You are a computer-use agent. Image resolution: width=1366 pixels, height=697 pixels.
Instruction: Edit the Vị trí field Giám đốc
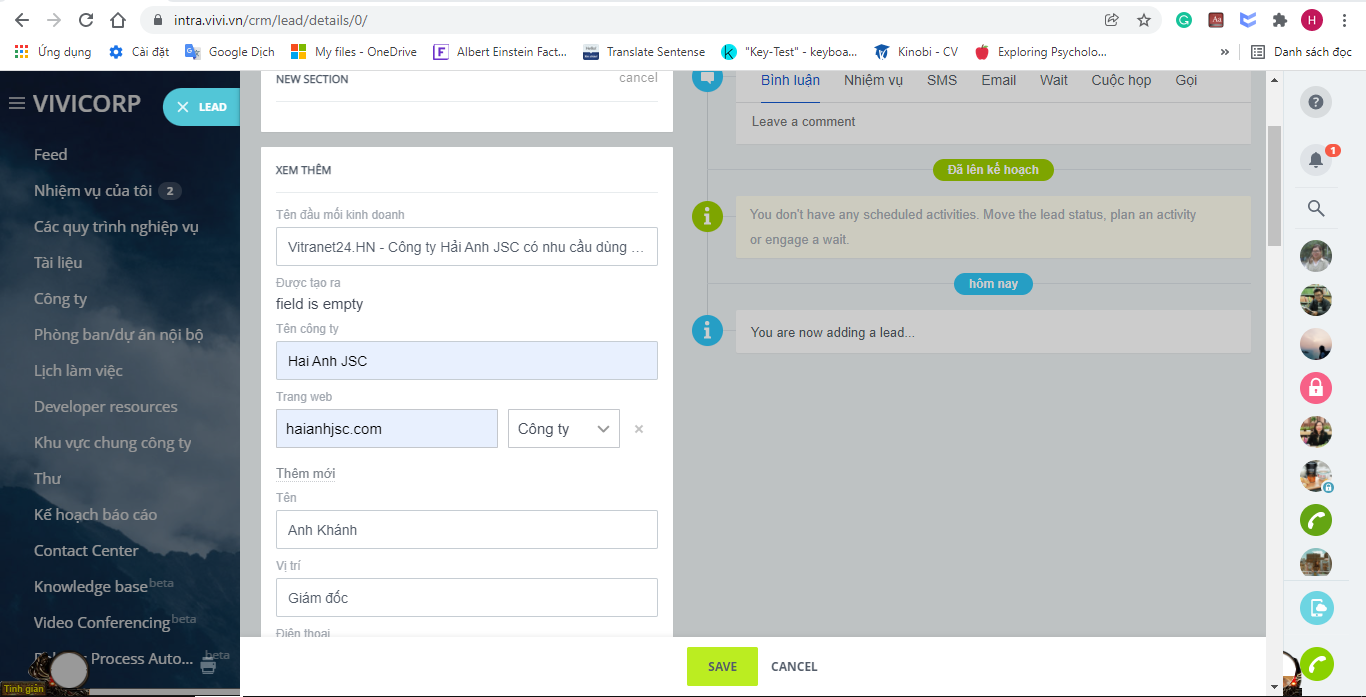(467, 598)
